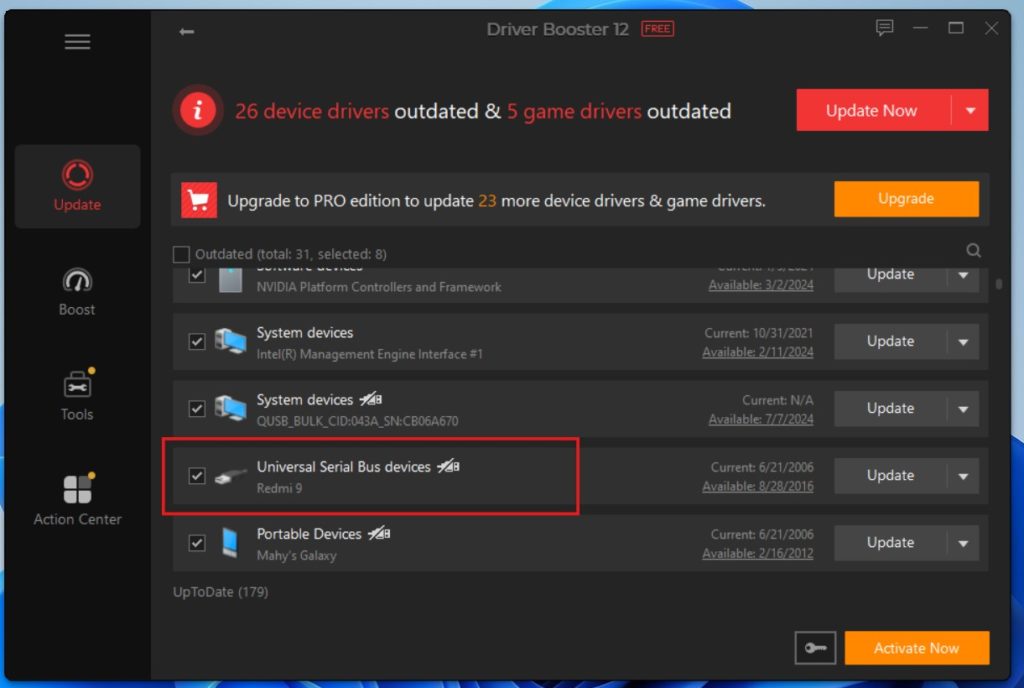The width and height of the screenshot is (1024, 688).
Task: Open the Action Center tab
Action: (x=77, y=499)
